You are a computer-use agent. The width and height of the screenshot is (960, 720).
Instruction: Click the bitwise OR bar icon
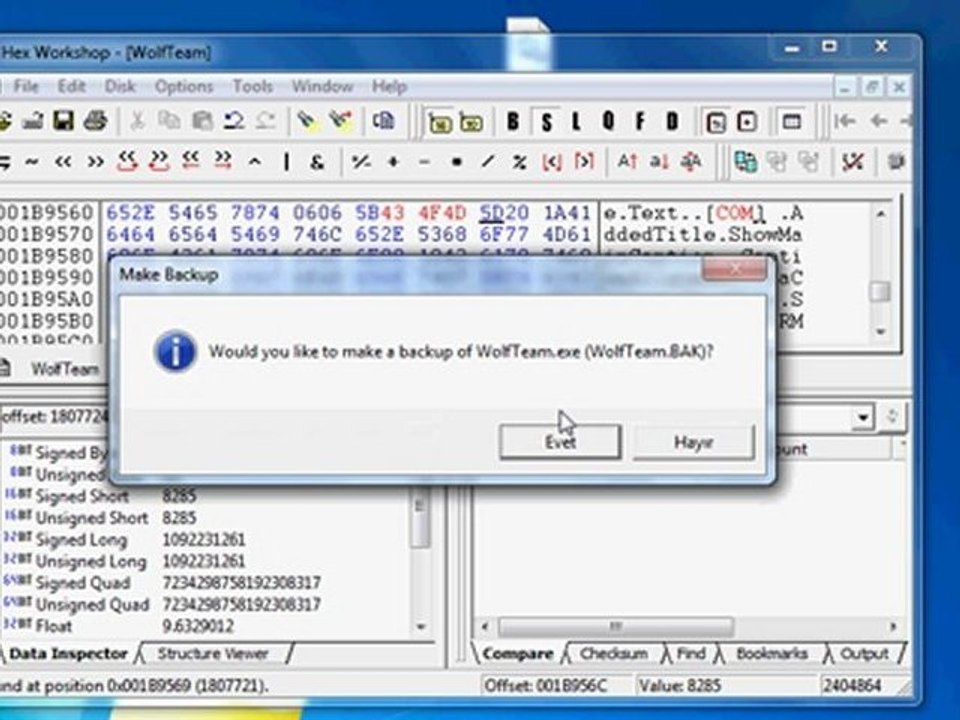pos(286,162)
